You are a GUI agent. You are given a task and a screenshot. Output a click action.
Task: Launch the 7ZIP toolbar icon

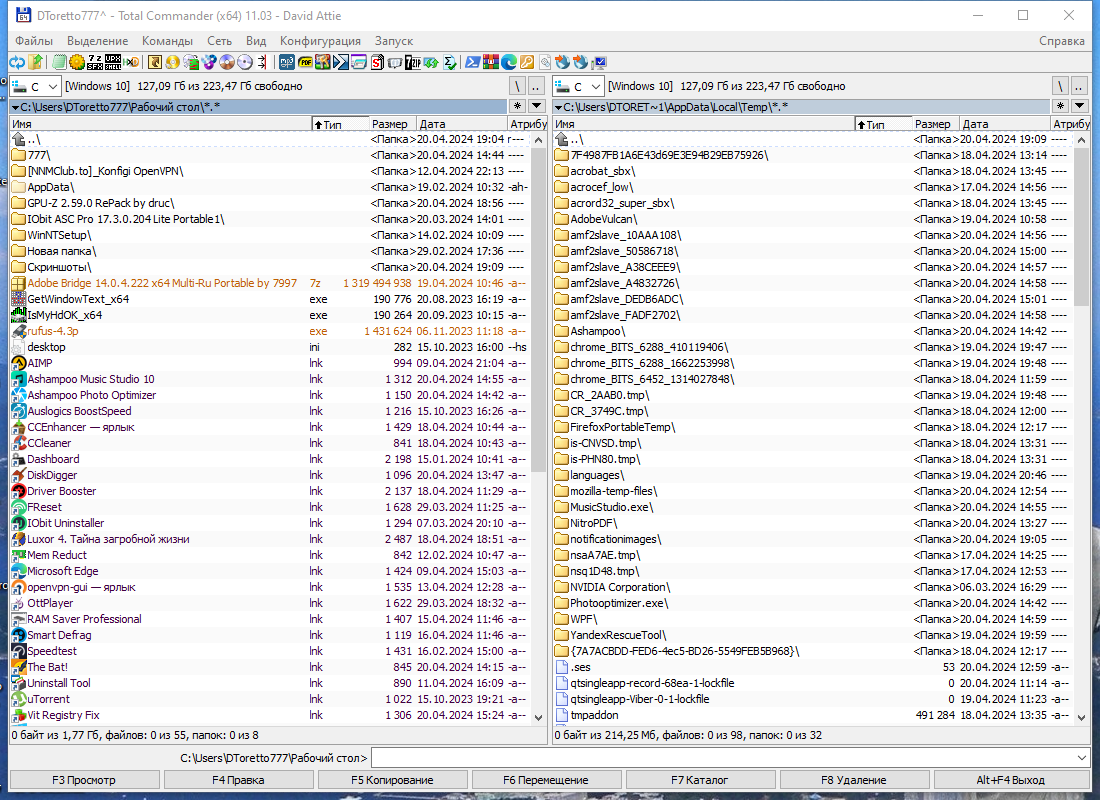tap(412, 62)
